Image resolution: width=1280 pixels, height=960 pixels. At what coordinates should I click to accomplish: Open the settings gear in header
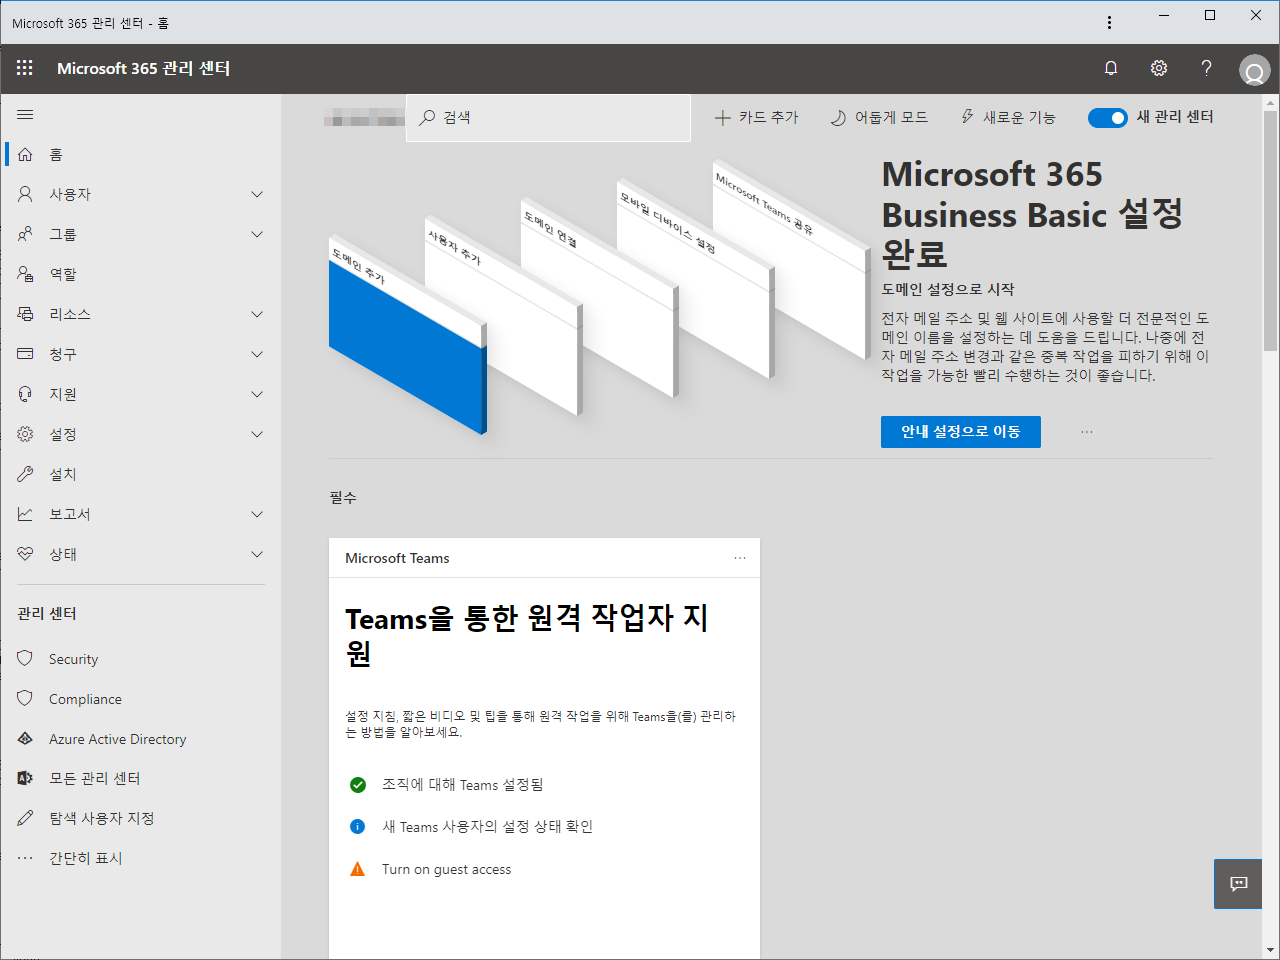[1159, 68]
